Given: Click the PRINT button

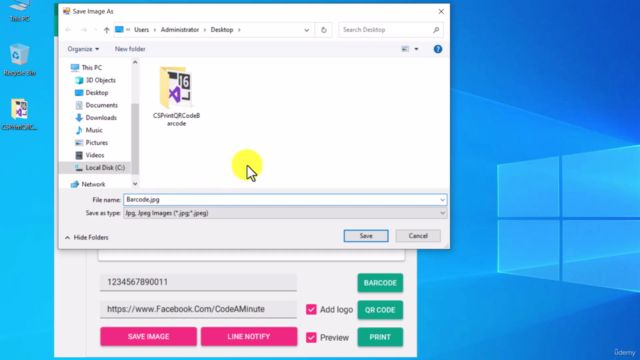Looking at the screenshot, I should pos(380,337).
